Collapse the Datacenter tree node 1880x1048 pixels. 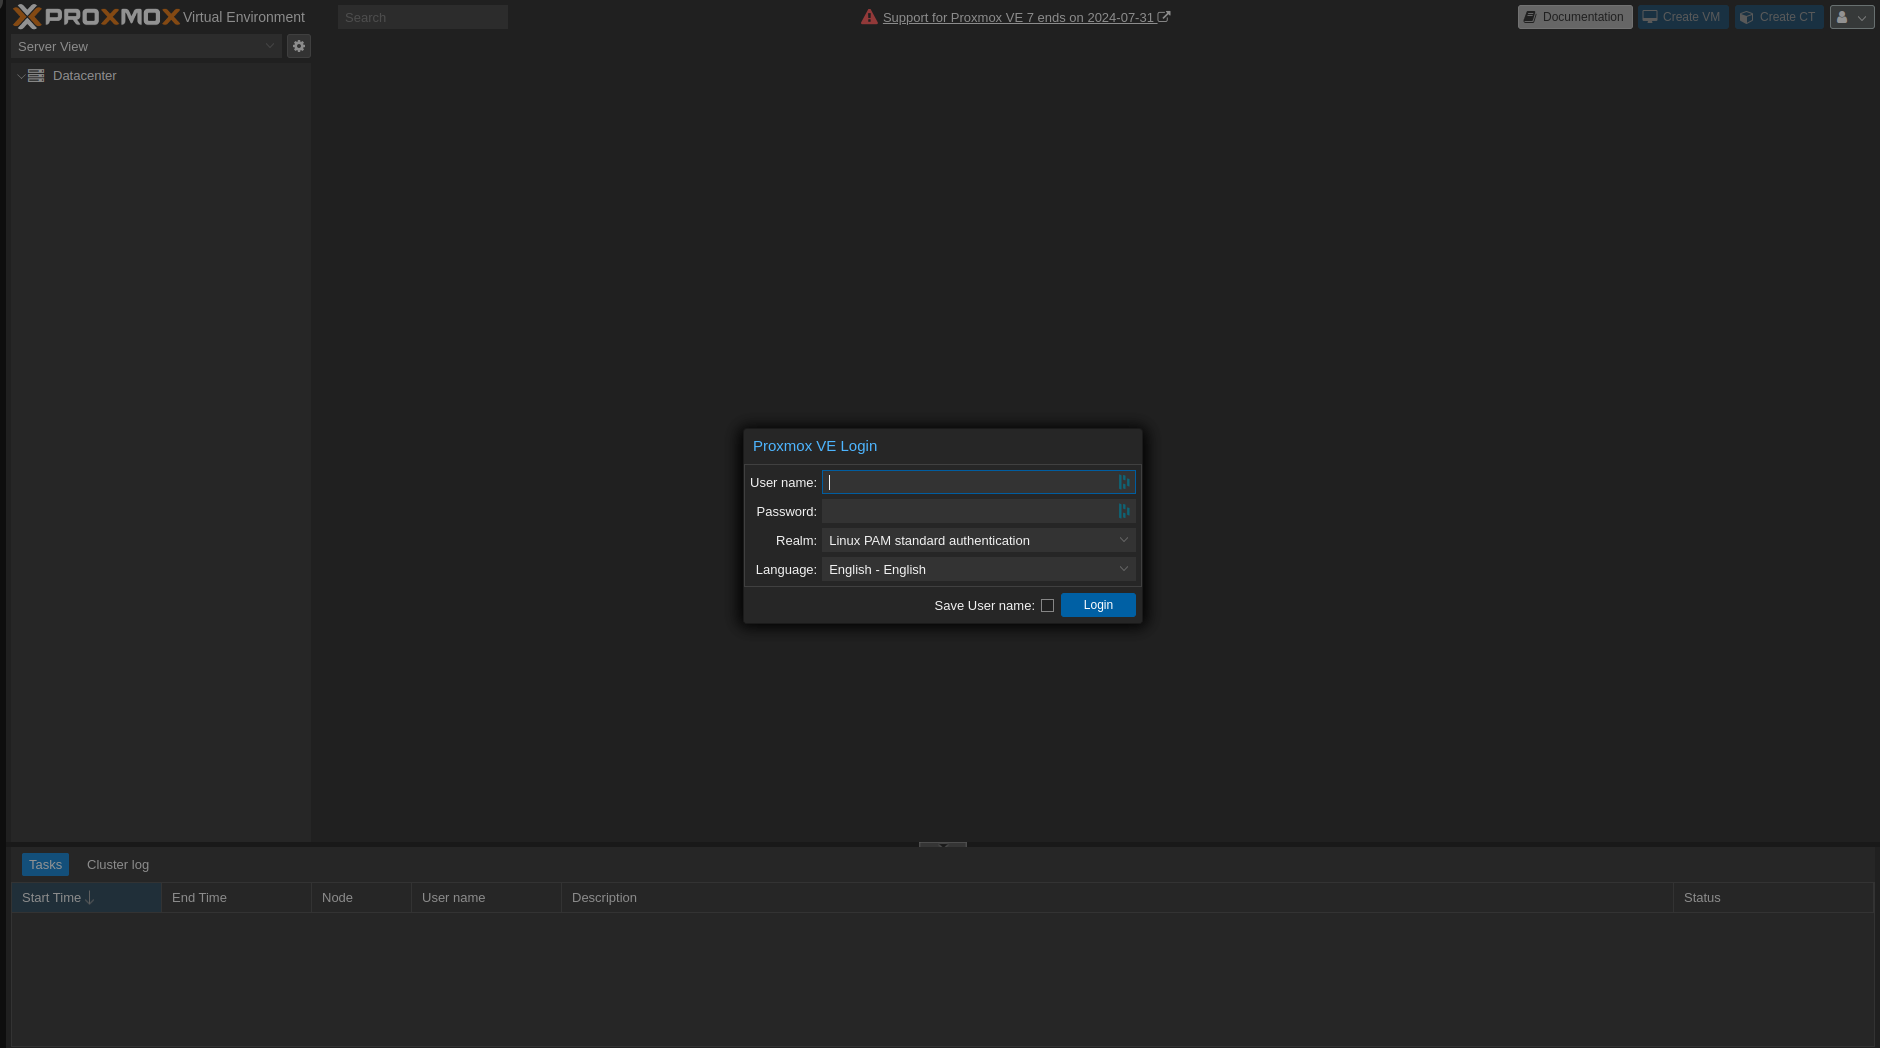coord(20,76)
